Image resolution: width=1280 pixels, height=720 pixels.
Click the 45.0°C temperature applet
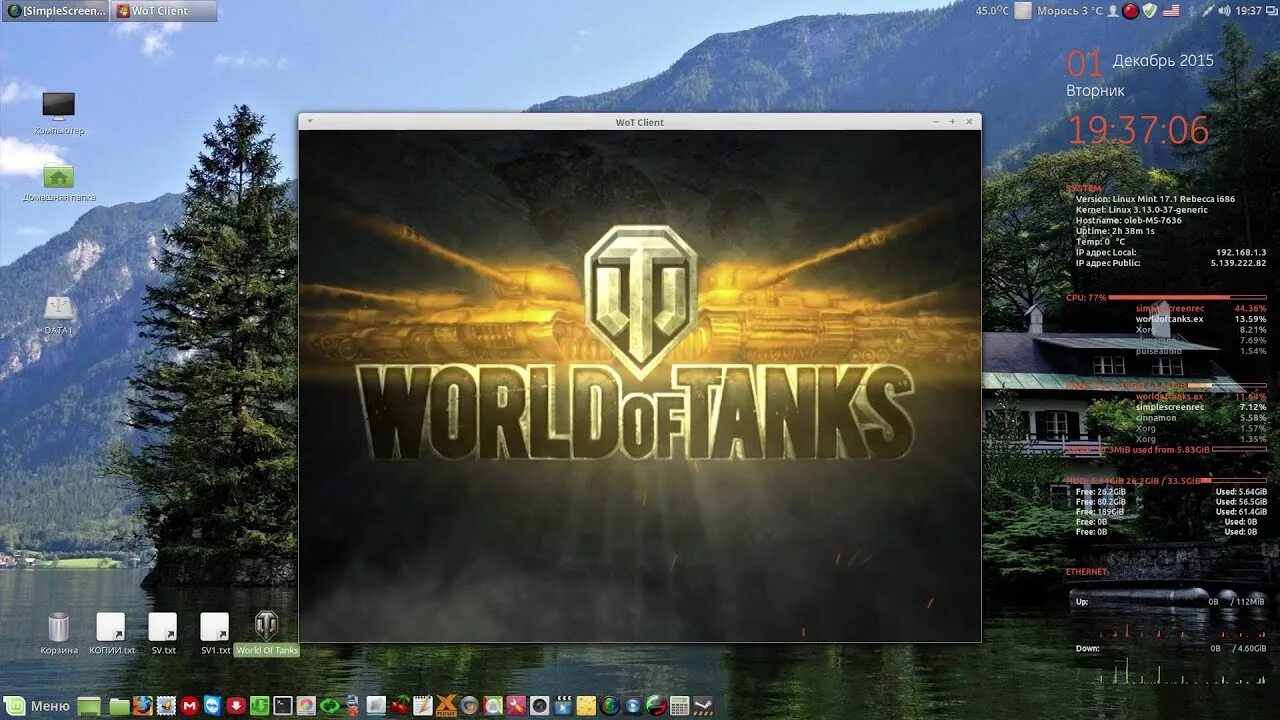[x=992, y=11]
